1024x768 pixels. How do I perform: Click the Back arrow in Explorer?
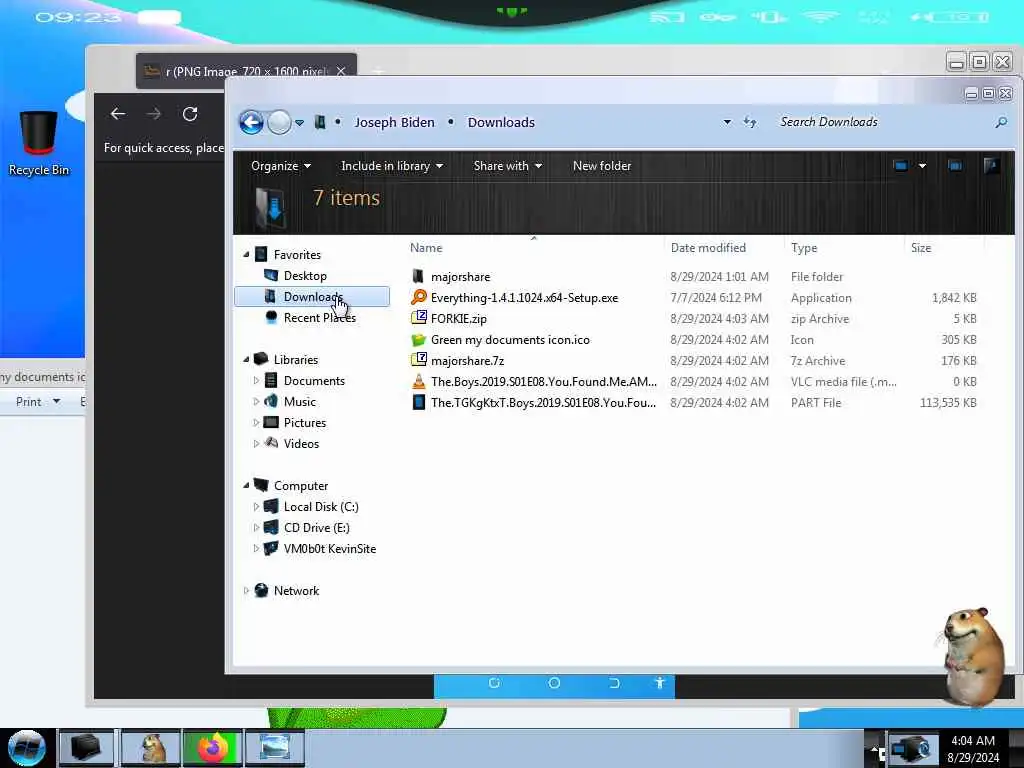click(251, 122)
